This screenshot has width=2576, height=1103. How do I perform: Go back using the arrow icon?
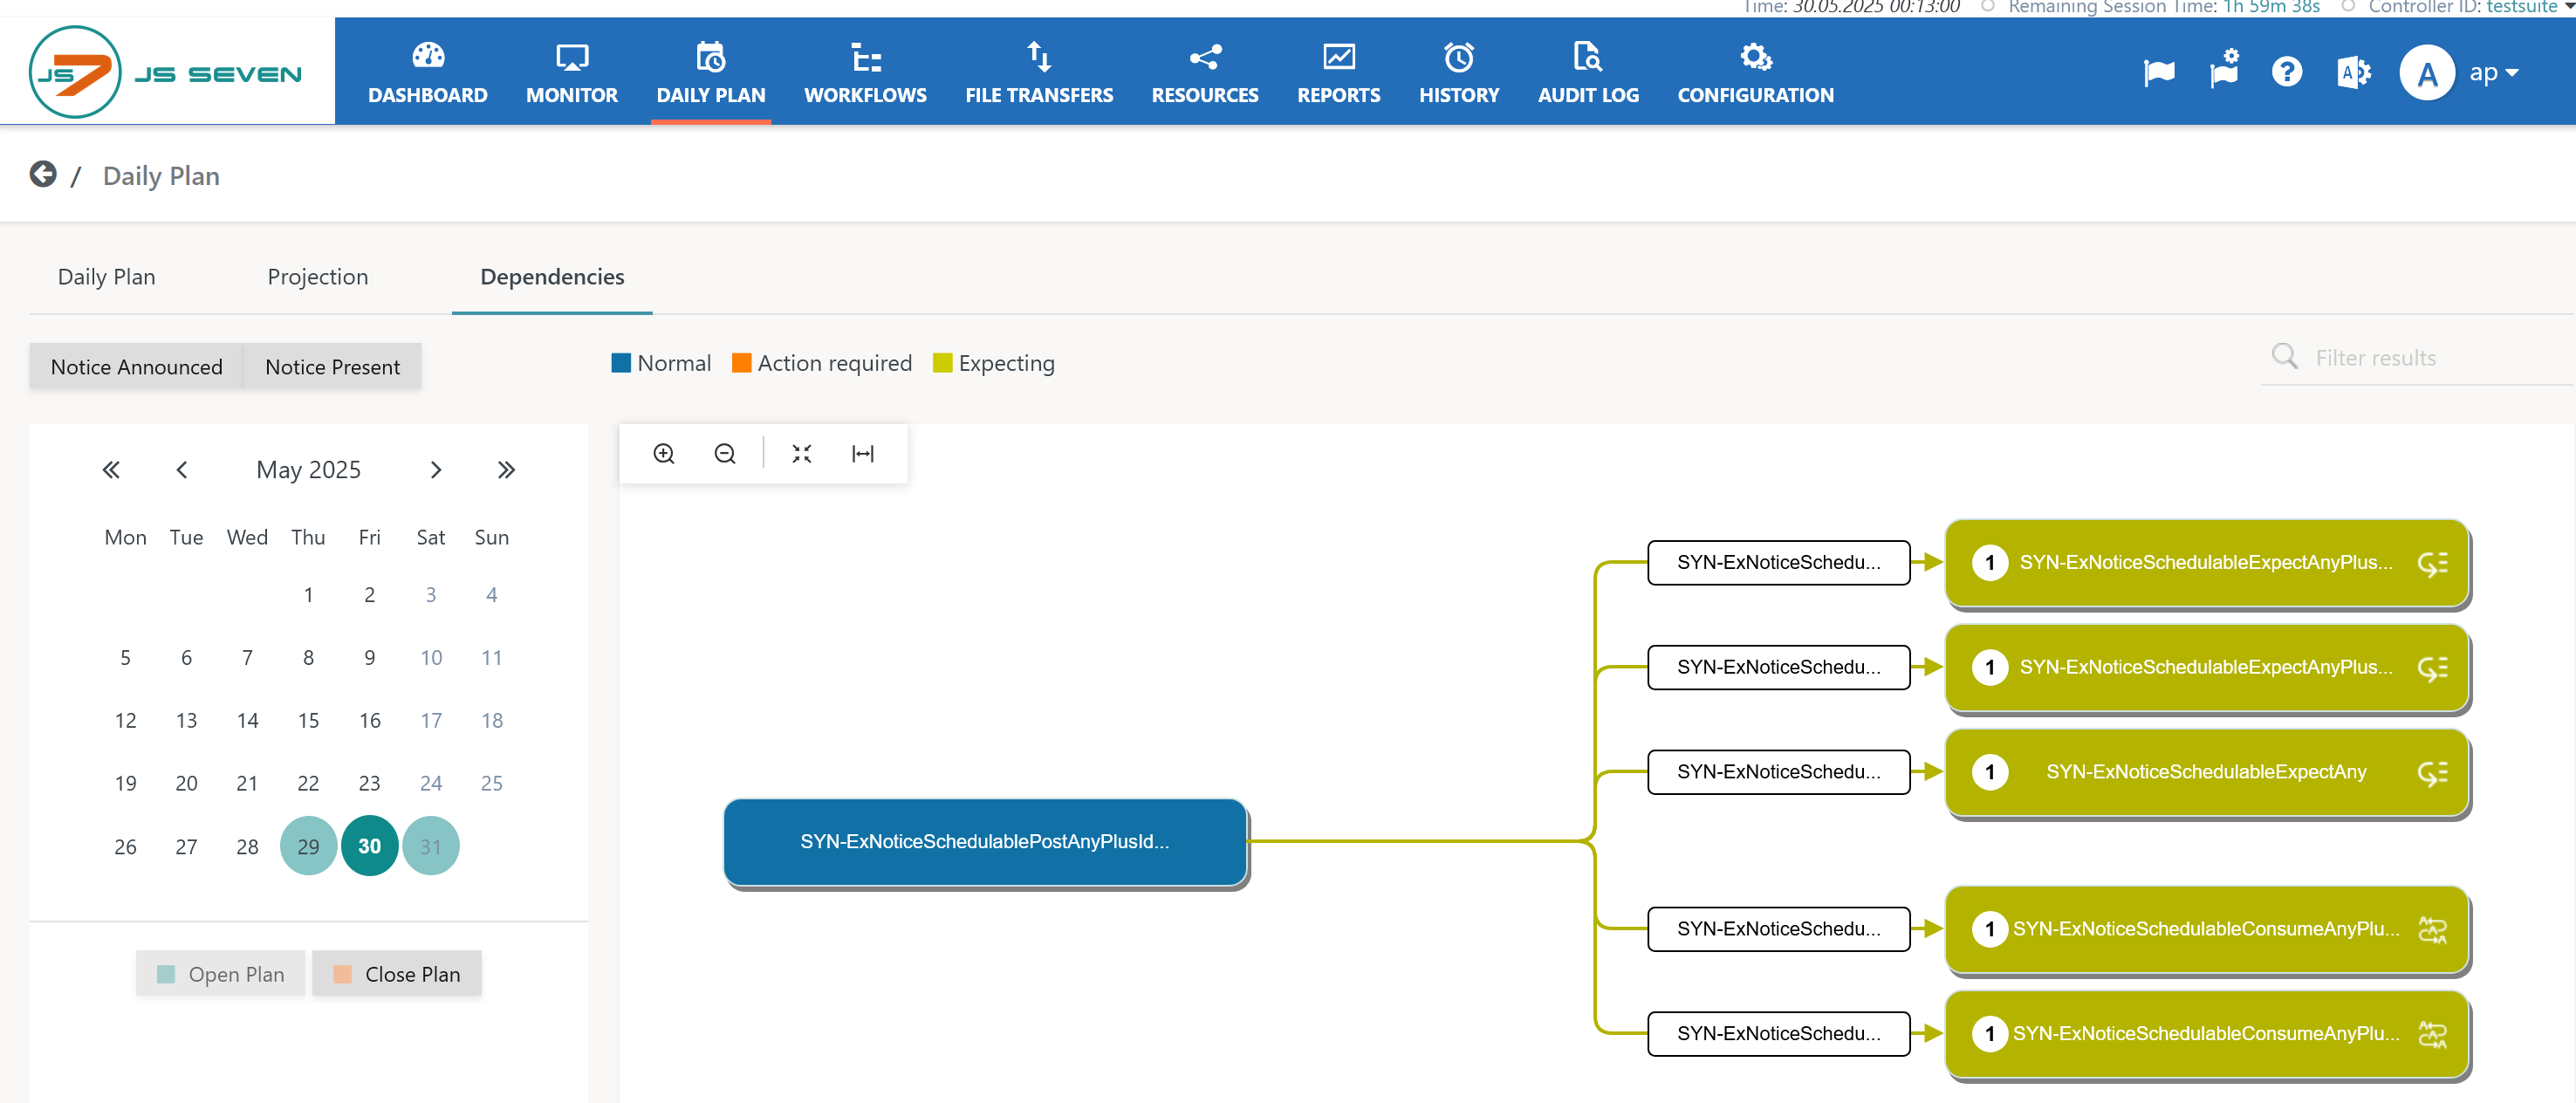coord(43,175)
